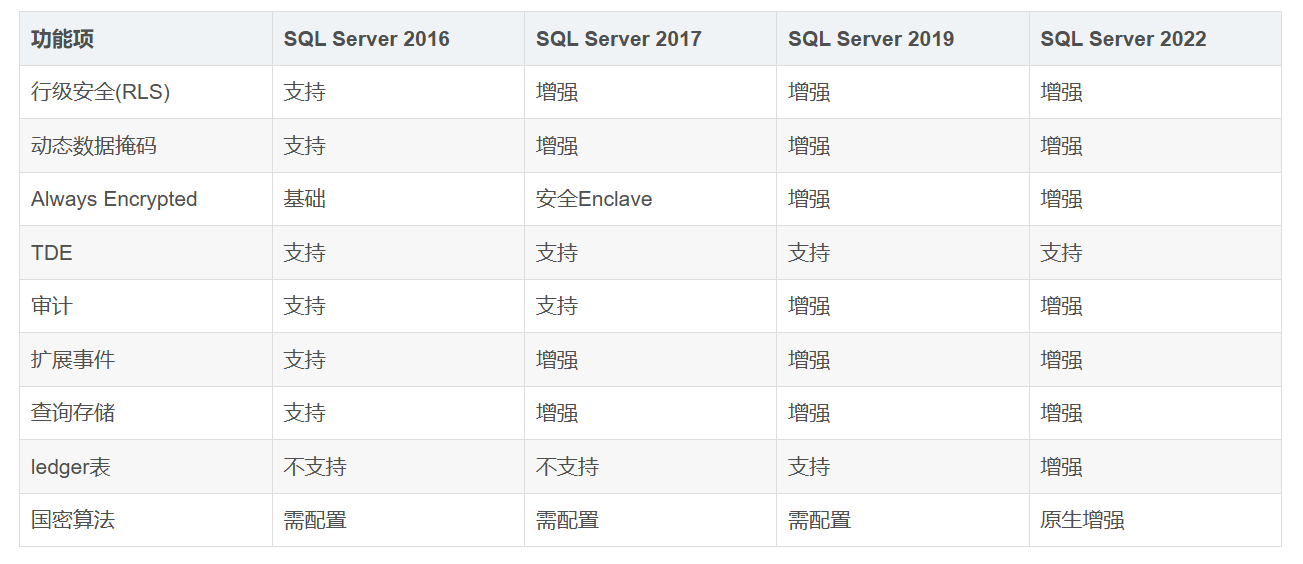Click 增强 in 扩展事件 row under 2022
The width and height of the screenshot is (1303, 564).
pyautogui.click(x=1061, y=360)
